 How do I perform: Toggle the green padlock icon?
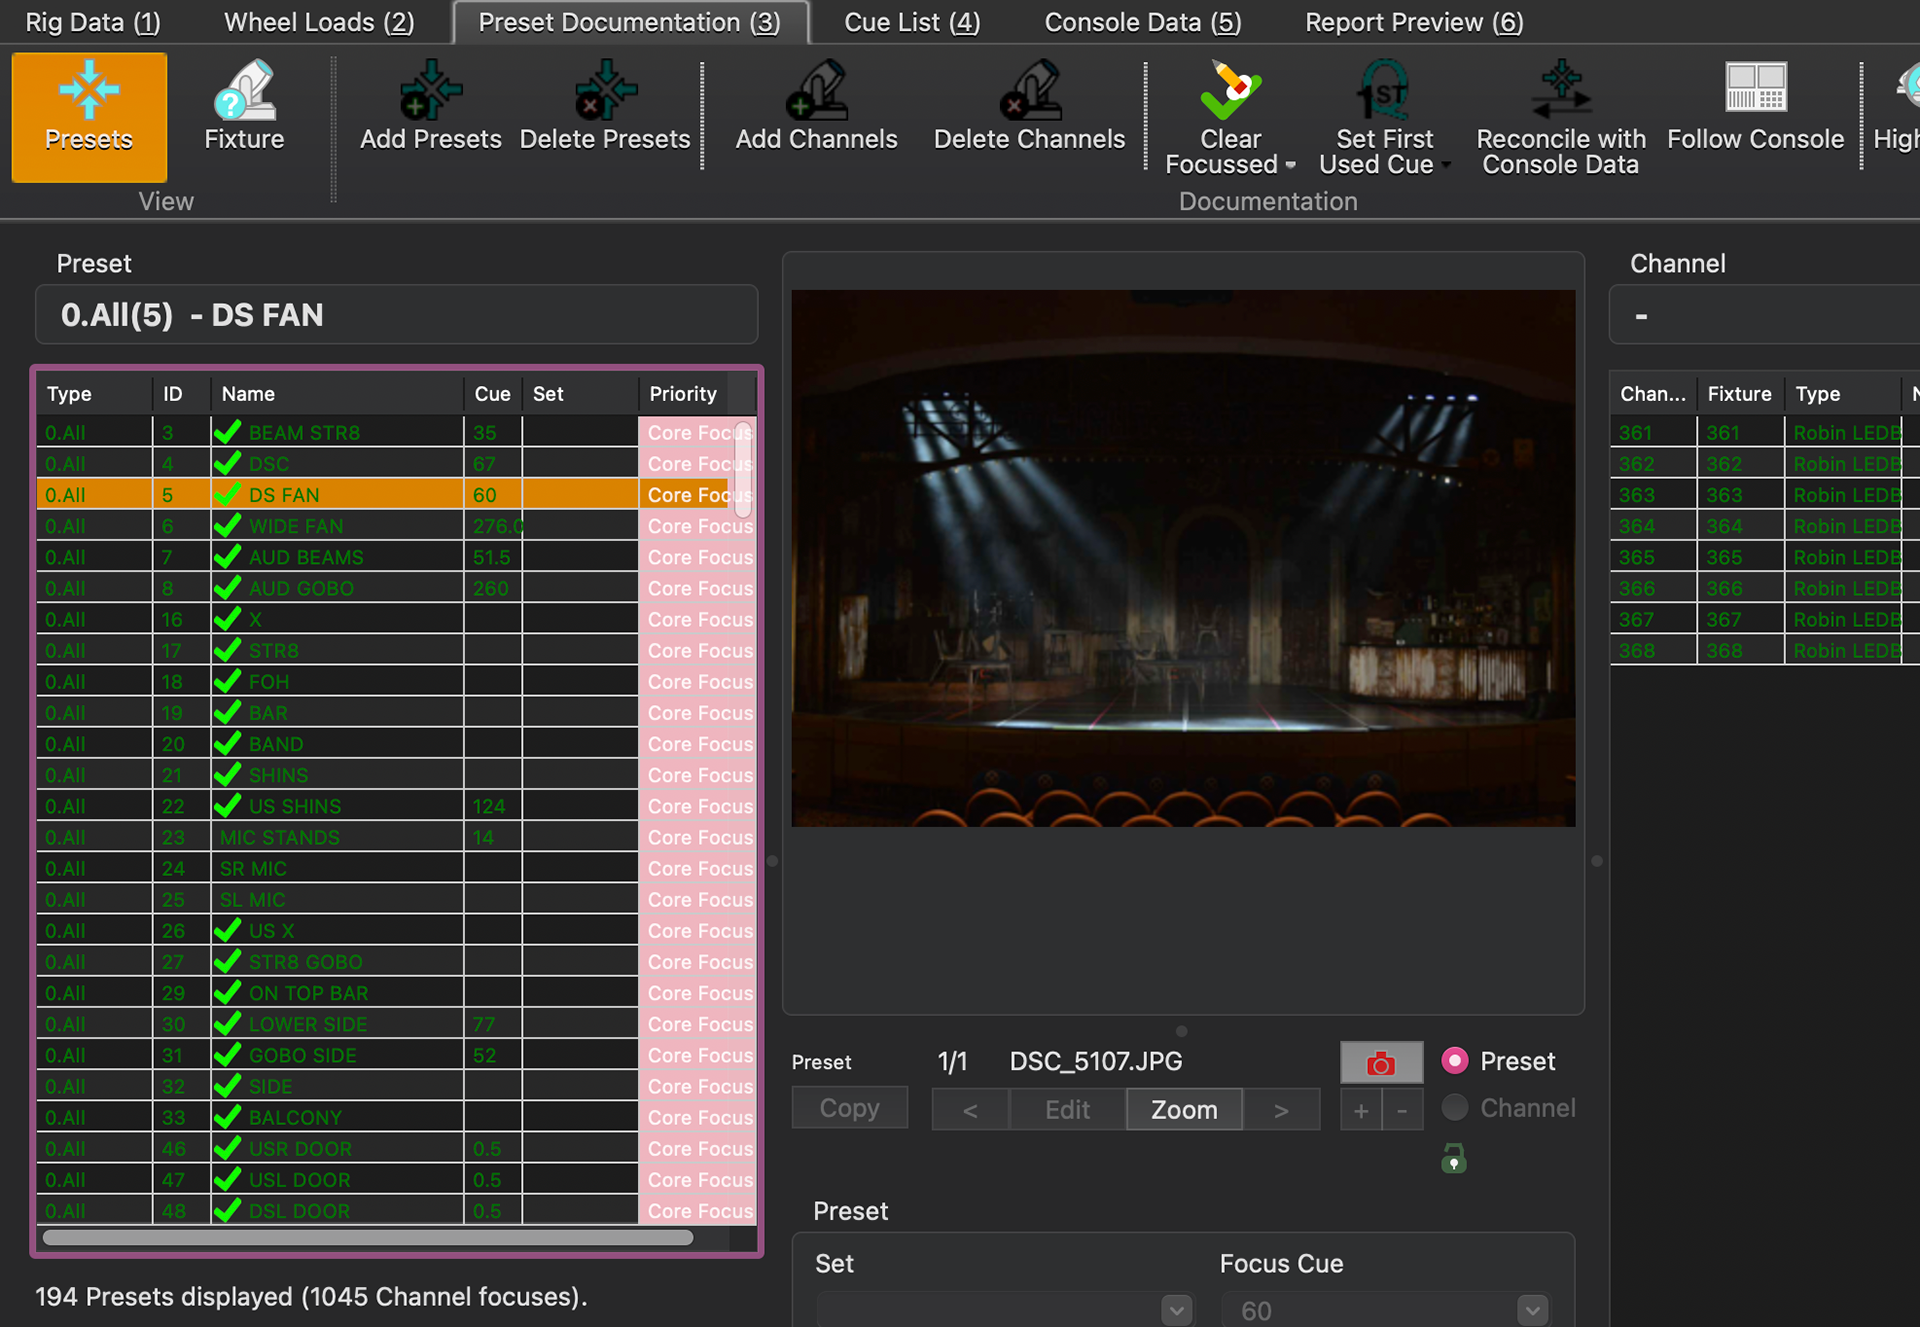1454,1158
